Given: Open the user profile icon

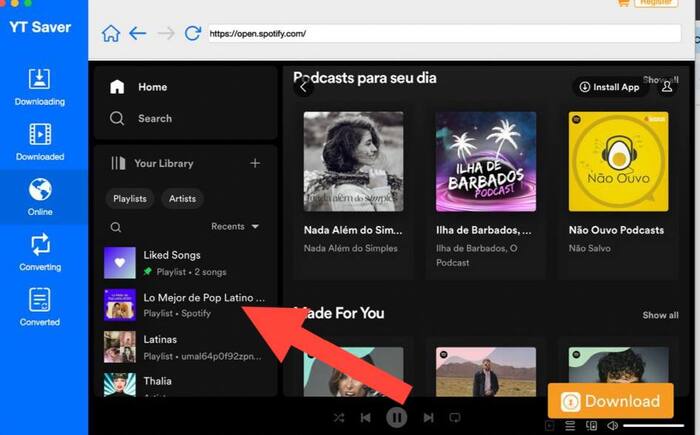Looking at the screenshot, I should (x=667, y=86).
